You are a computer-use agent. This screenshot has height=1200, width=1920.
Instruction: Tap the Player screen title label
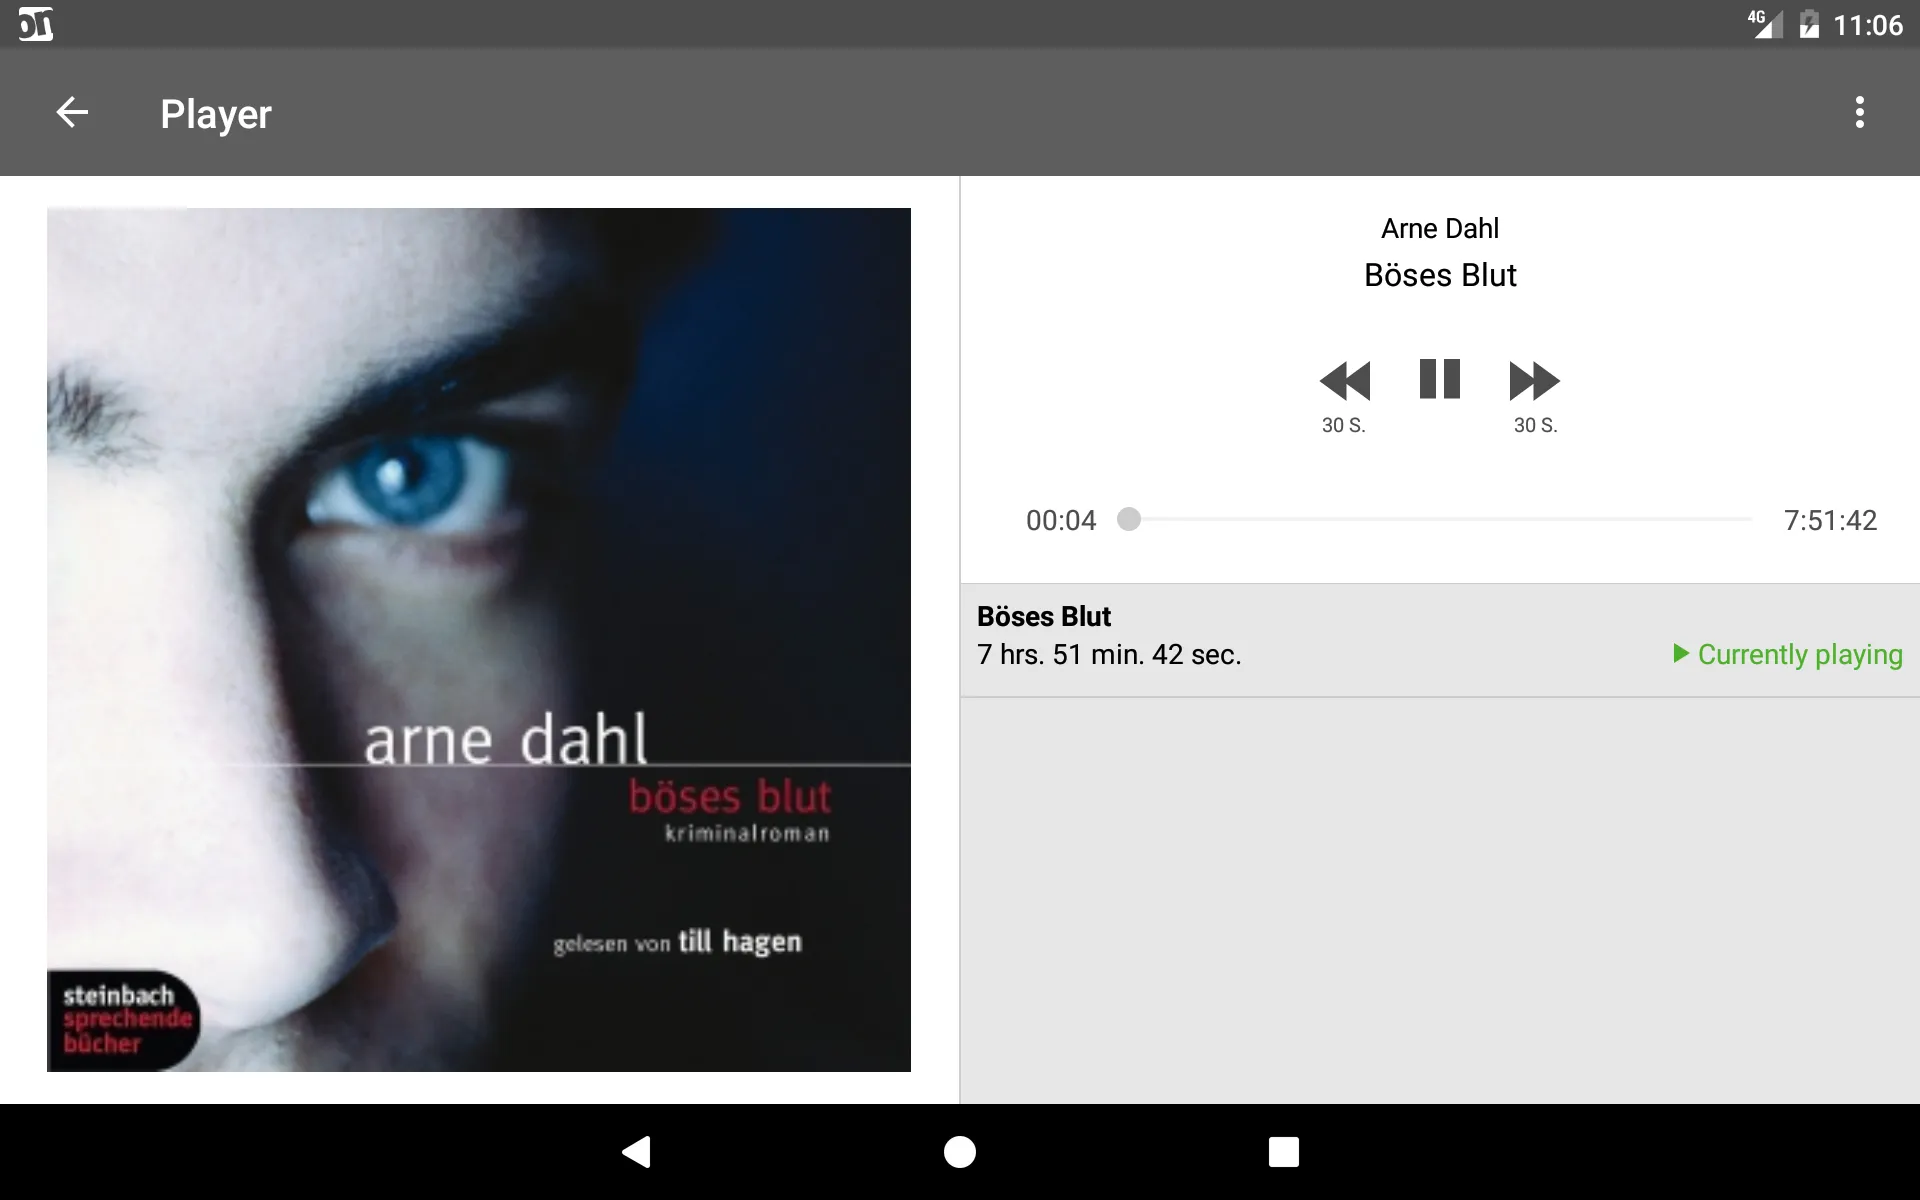216,115
